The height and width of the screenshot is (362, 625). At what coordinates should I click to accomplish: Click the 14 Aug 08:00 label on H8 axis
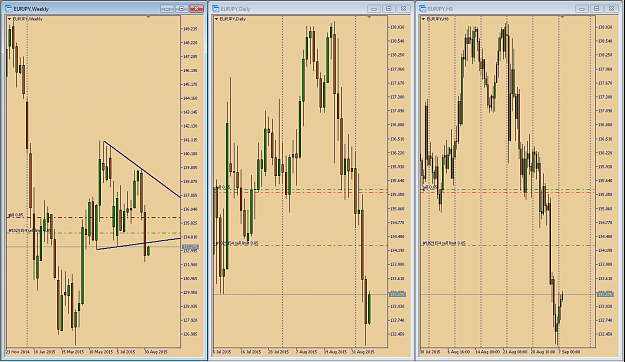click(x=487, y=352)
